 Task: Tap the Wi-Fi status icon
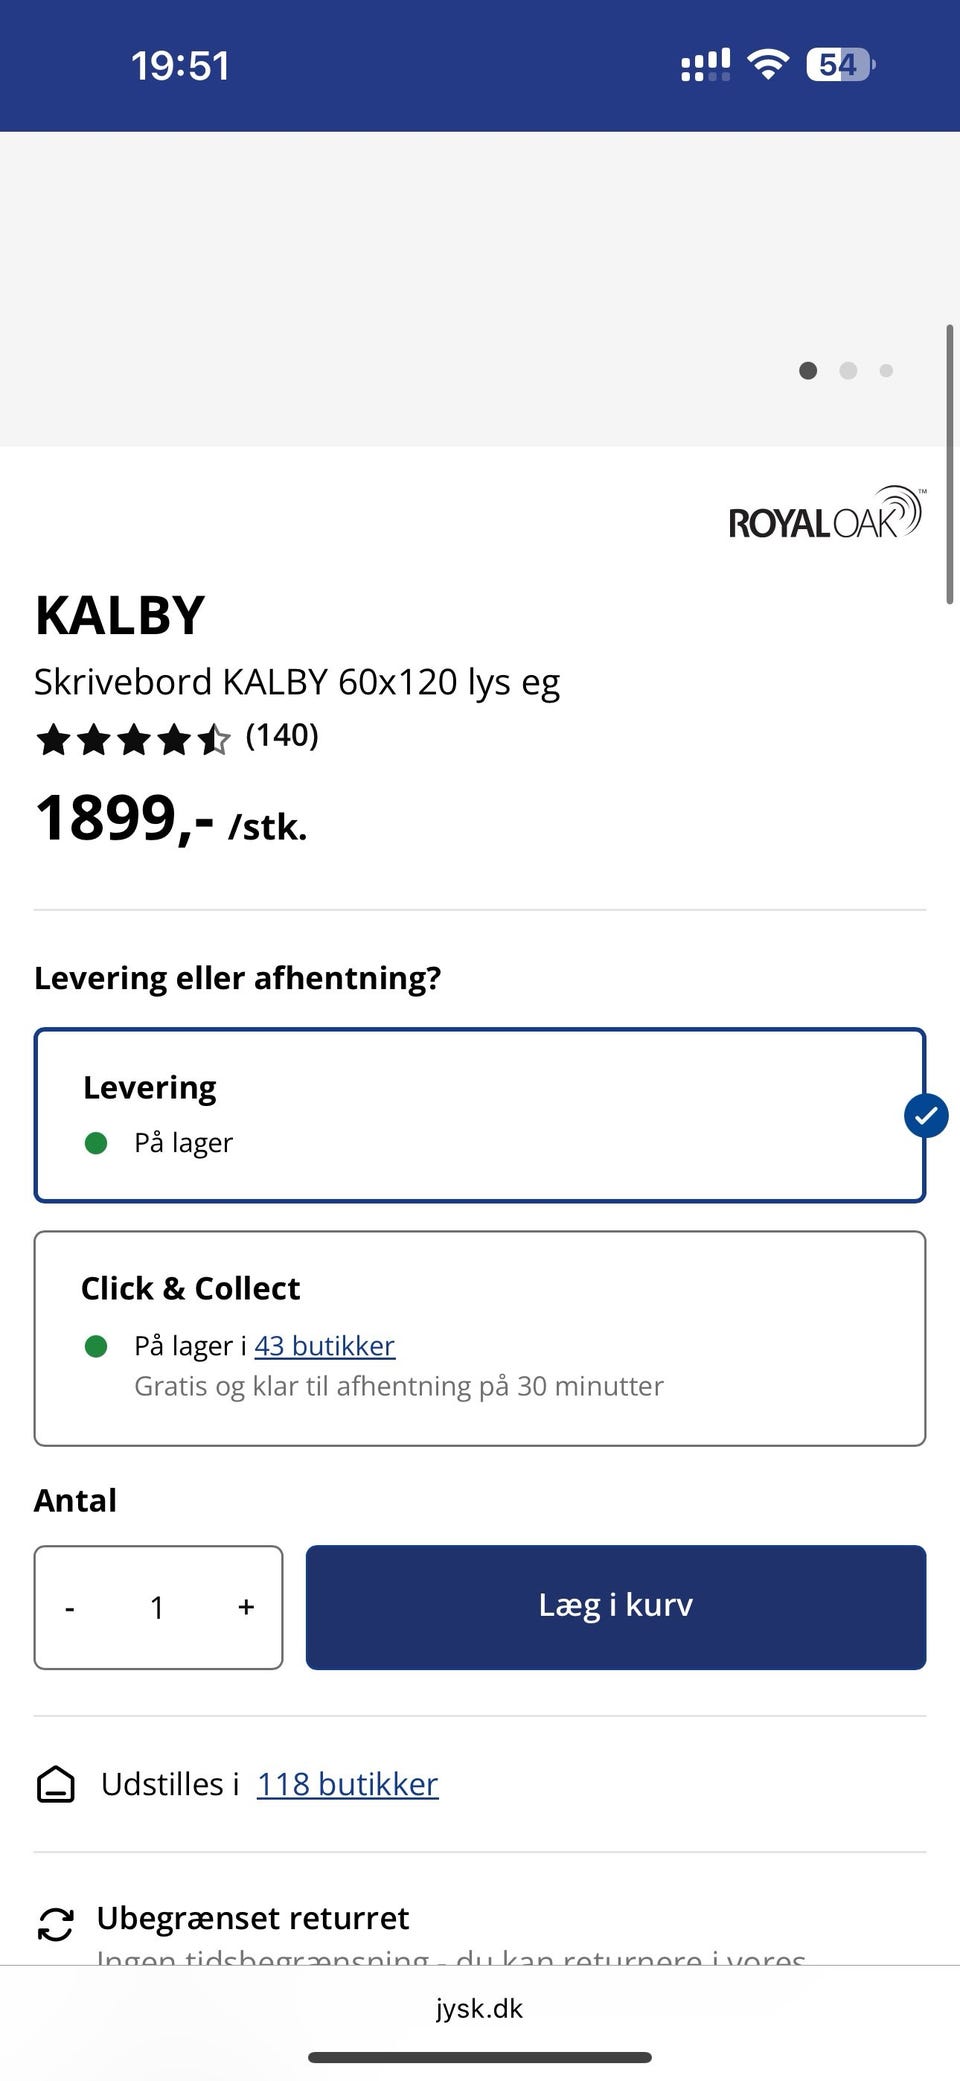tap(768, 65)
